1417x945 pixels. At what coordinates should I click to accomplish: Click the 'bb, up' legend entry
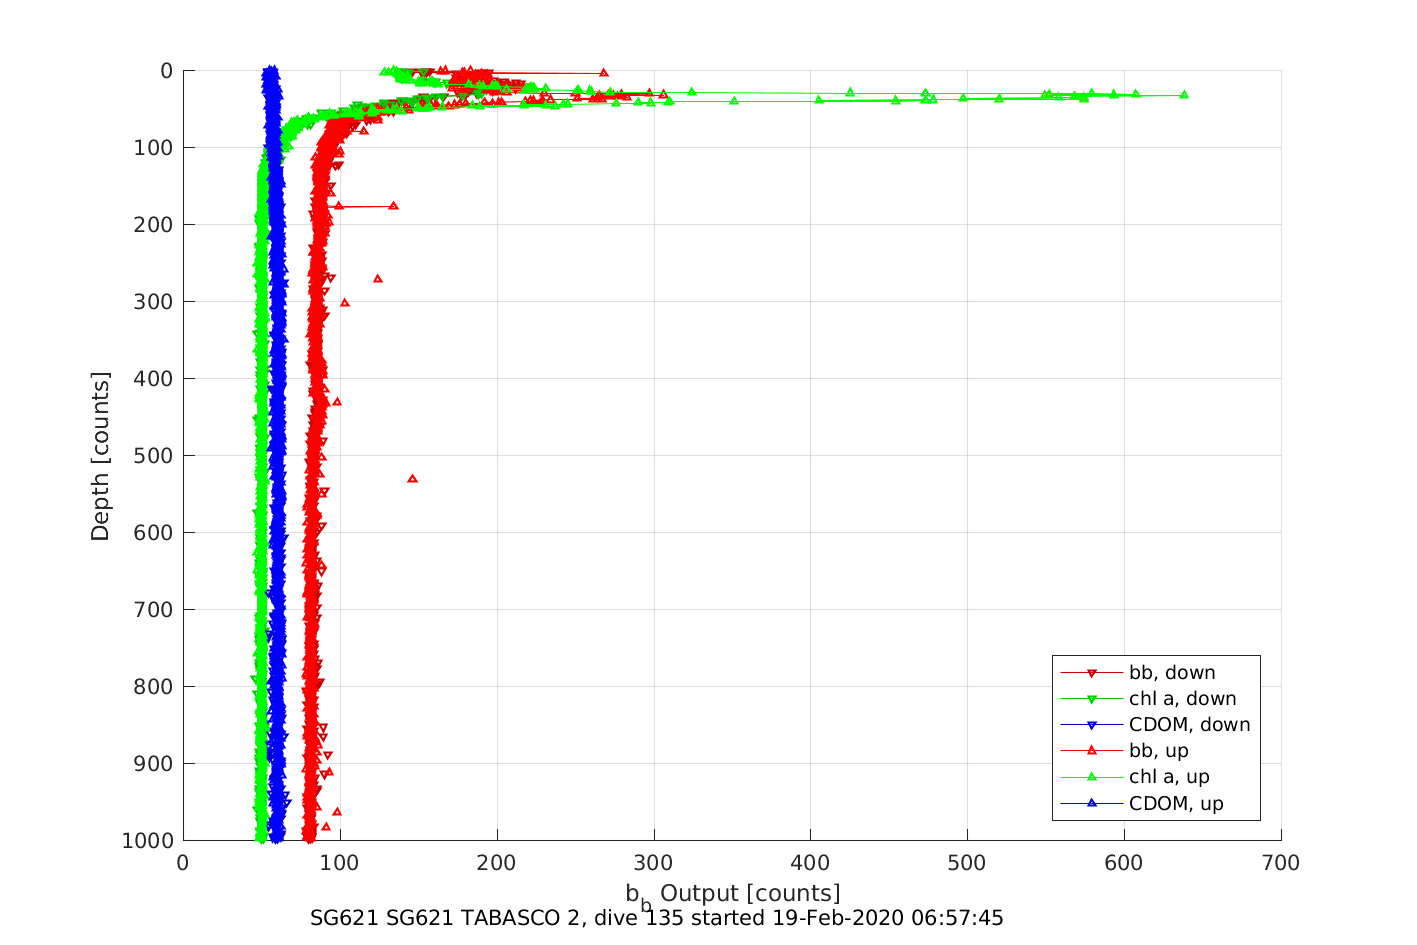(x=1124, y=751)
